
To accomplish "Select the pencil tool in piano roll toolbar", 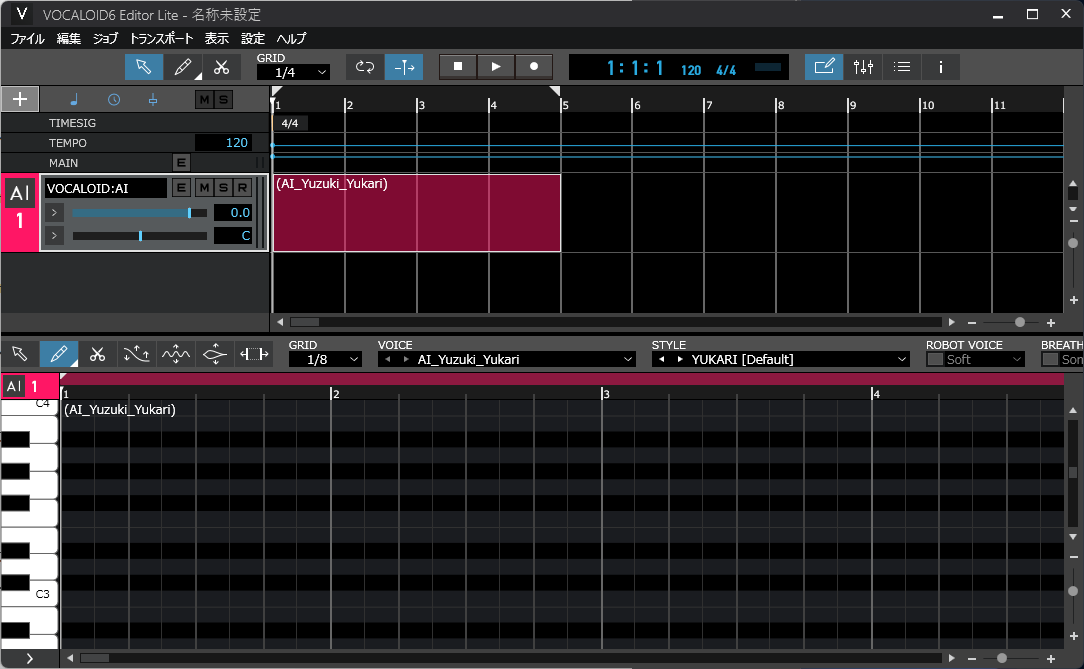I will tap(59, 354).
